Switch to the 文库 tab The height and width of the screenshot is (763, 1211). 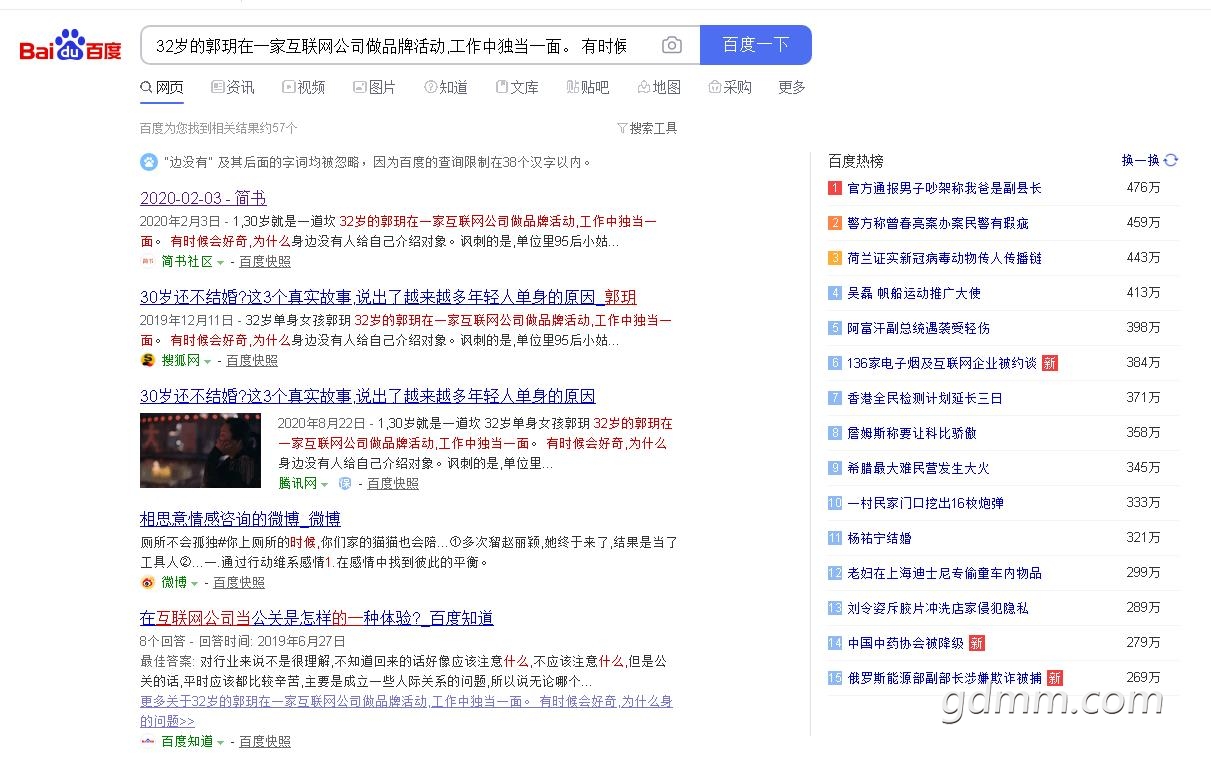pos(517,87)
